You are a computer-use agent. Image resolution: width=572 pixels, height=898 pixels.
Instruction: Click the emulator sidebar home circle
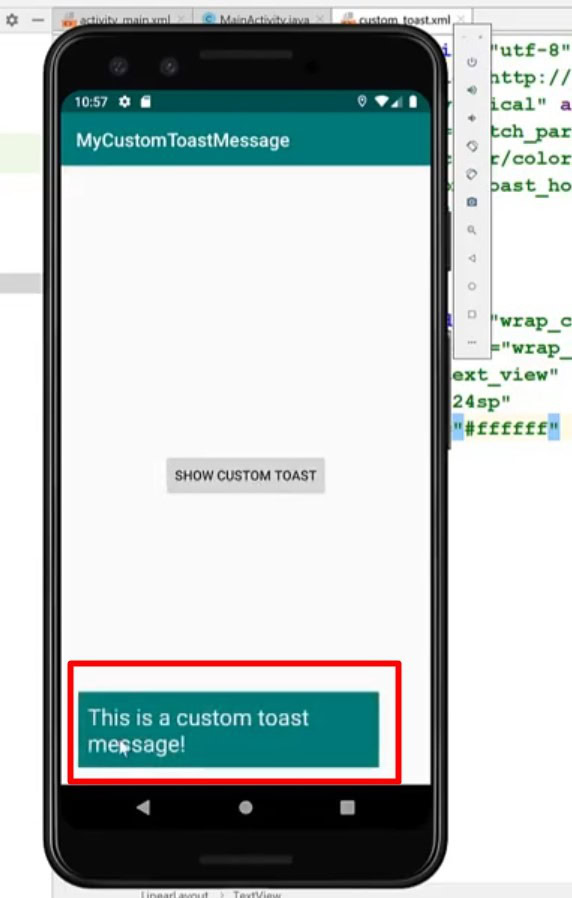(472, 286)
